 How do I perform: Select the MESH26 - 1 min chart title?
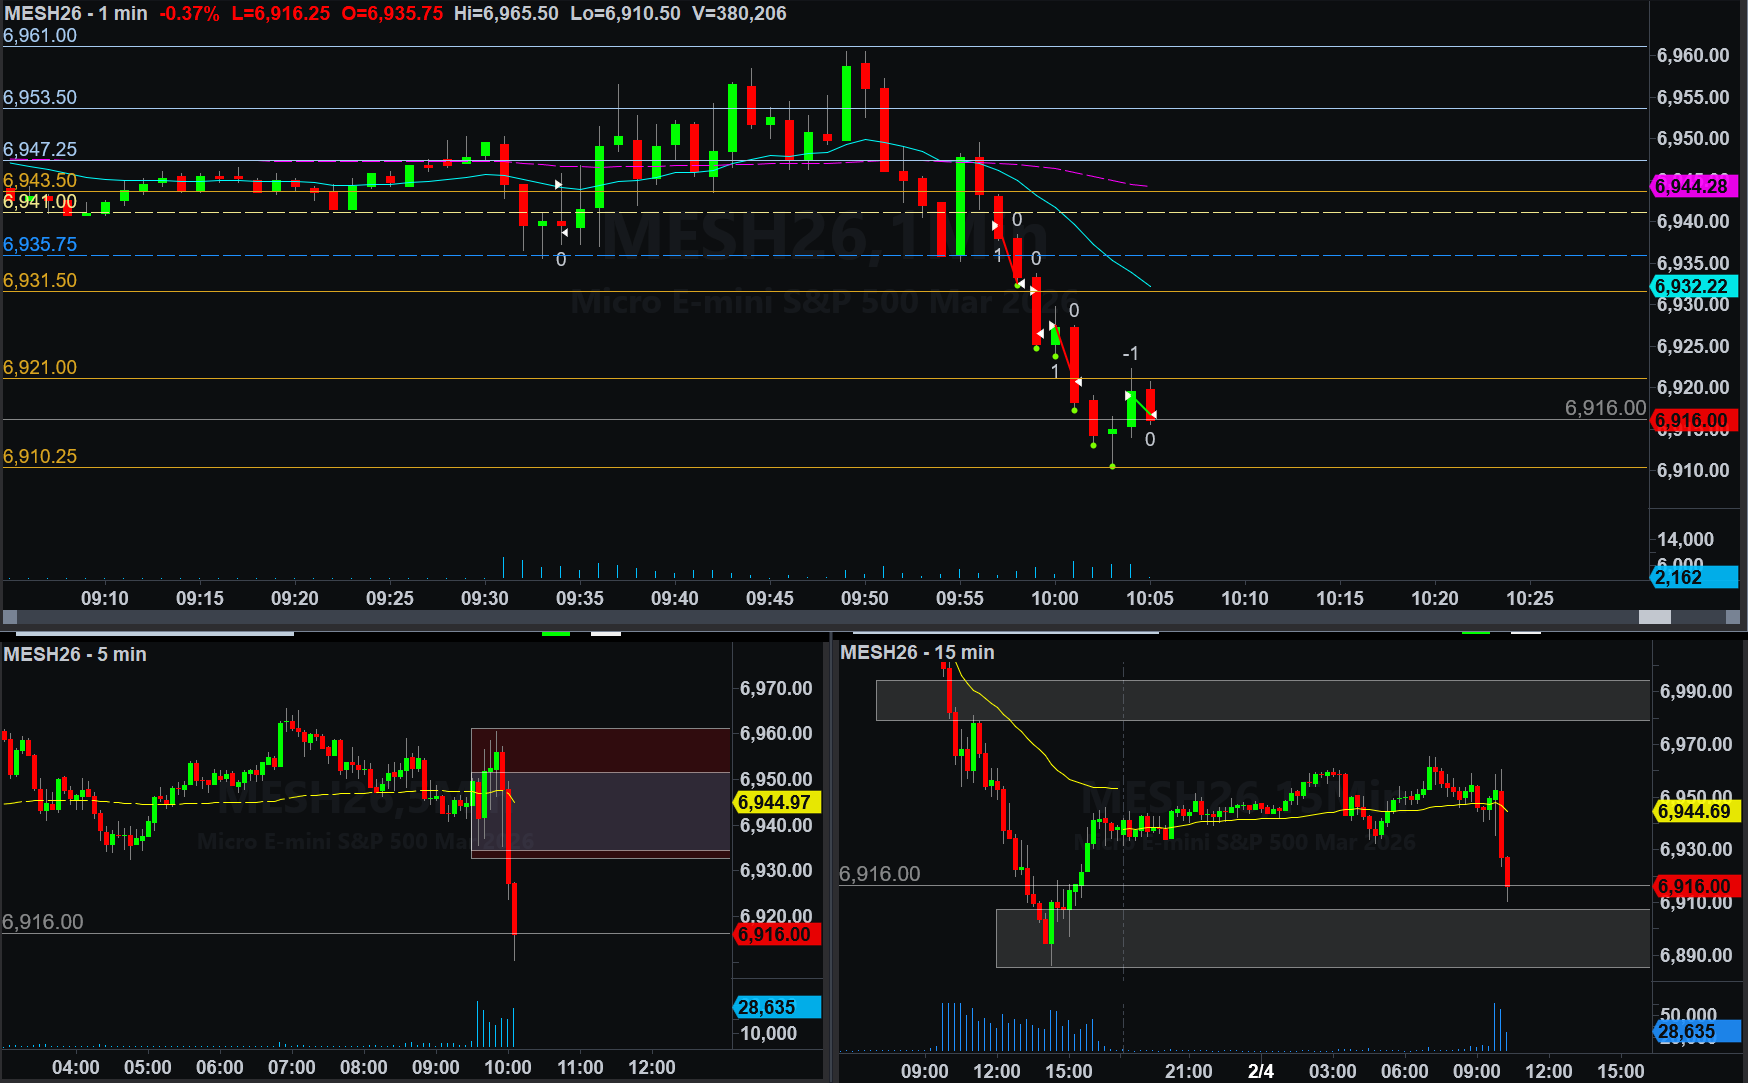pyautogui.click(x=76, y=13)
